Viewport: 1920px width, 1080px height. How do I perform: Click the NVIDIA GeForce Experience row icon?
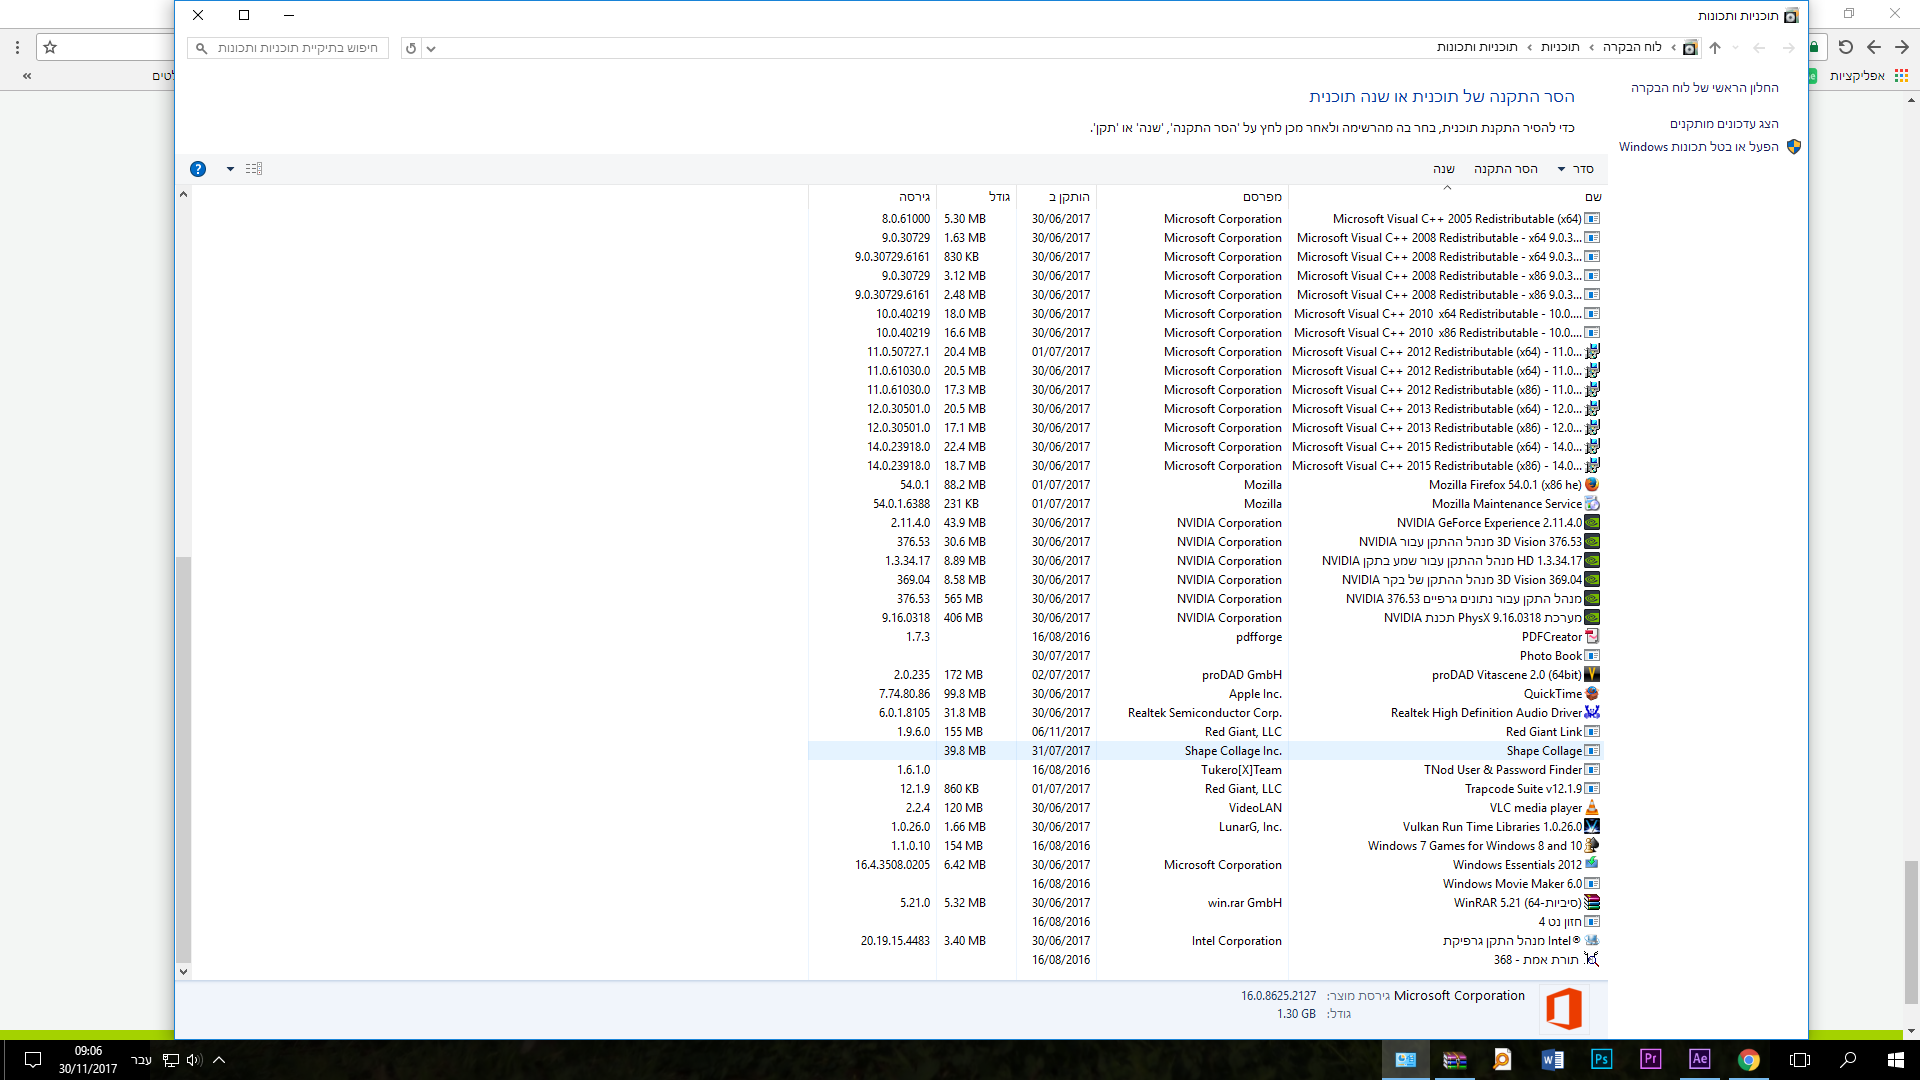[1592, 523]
